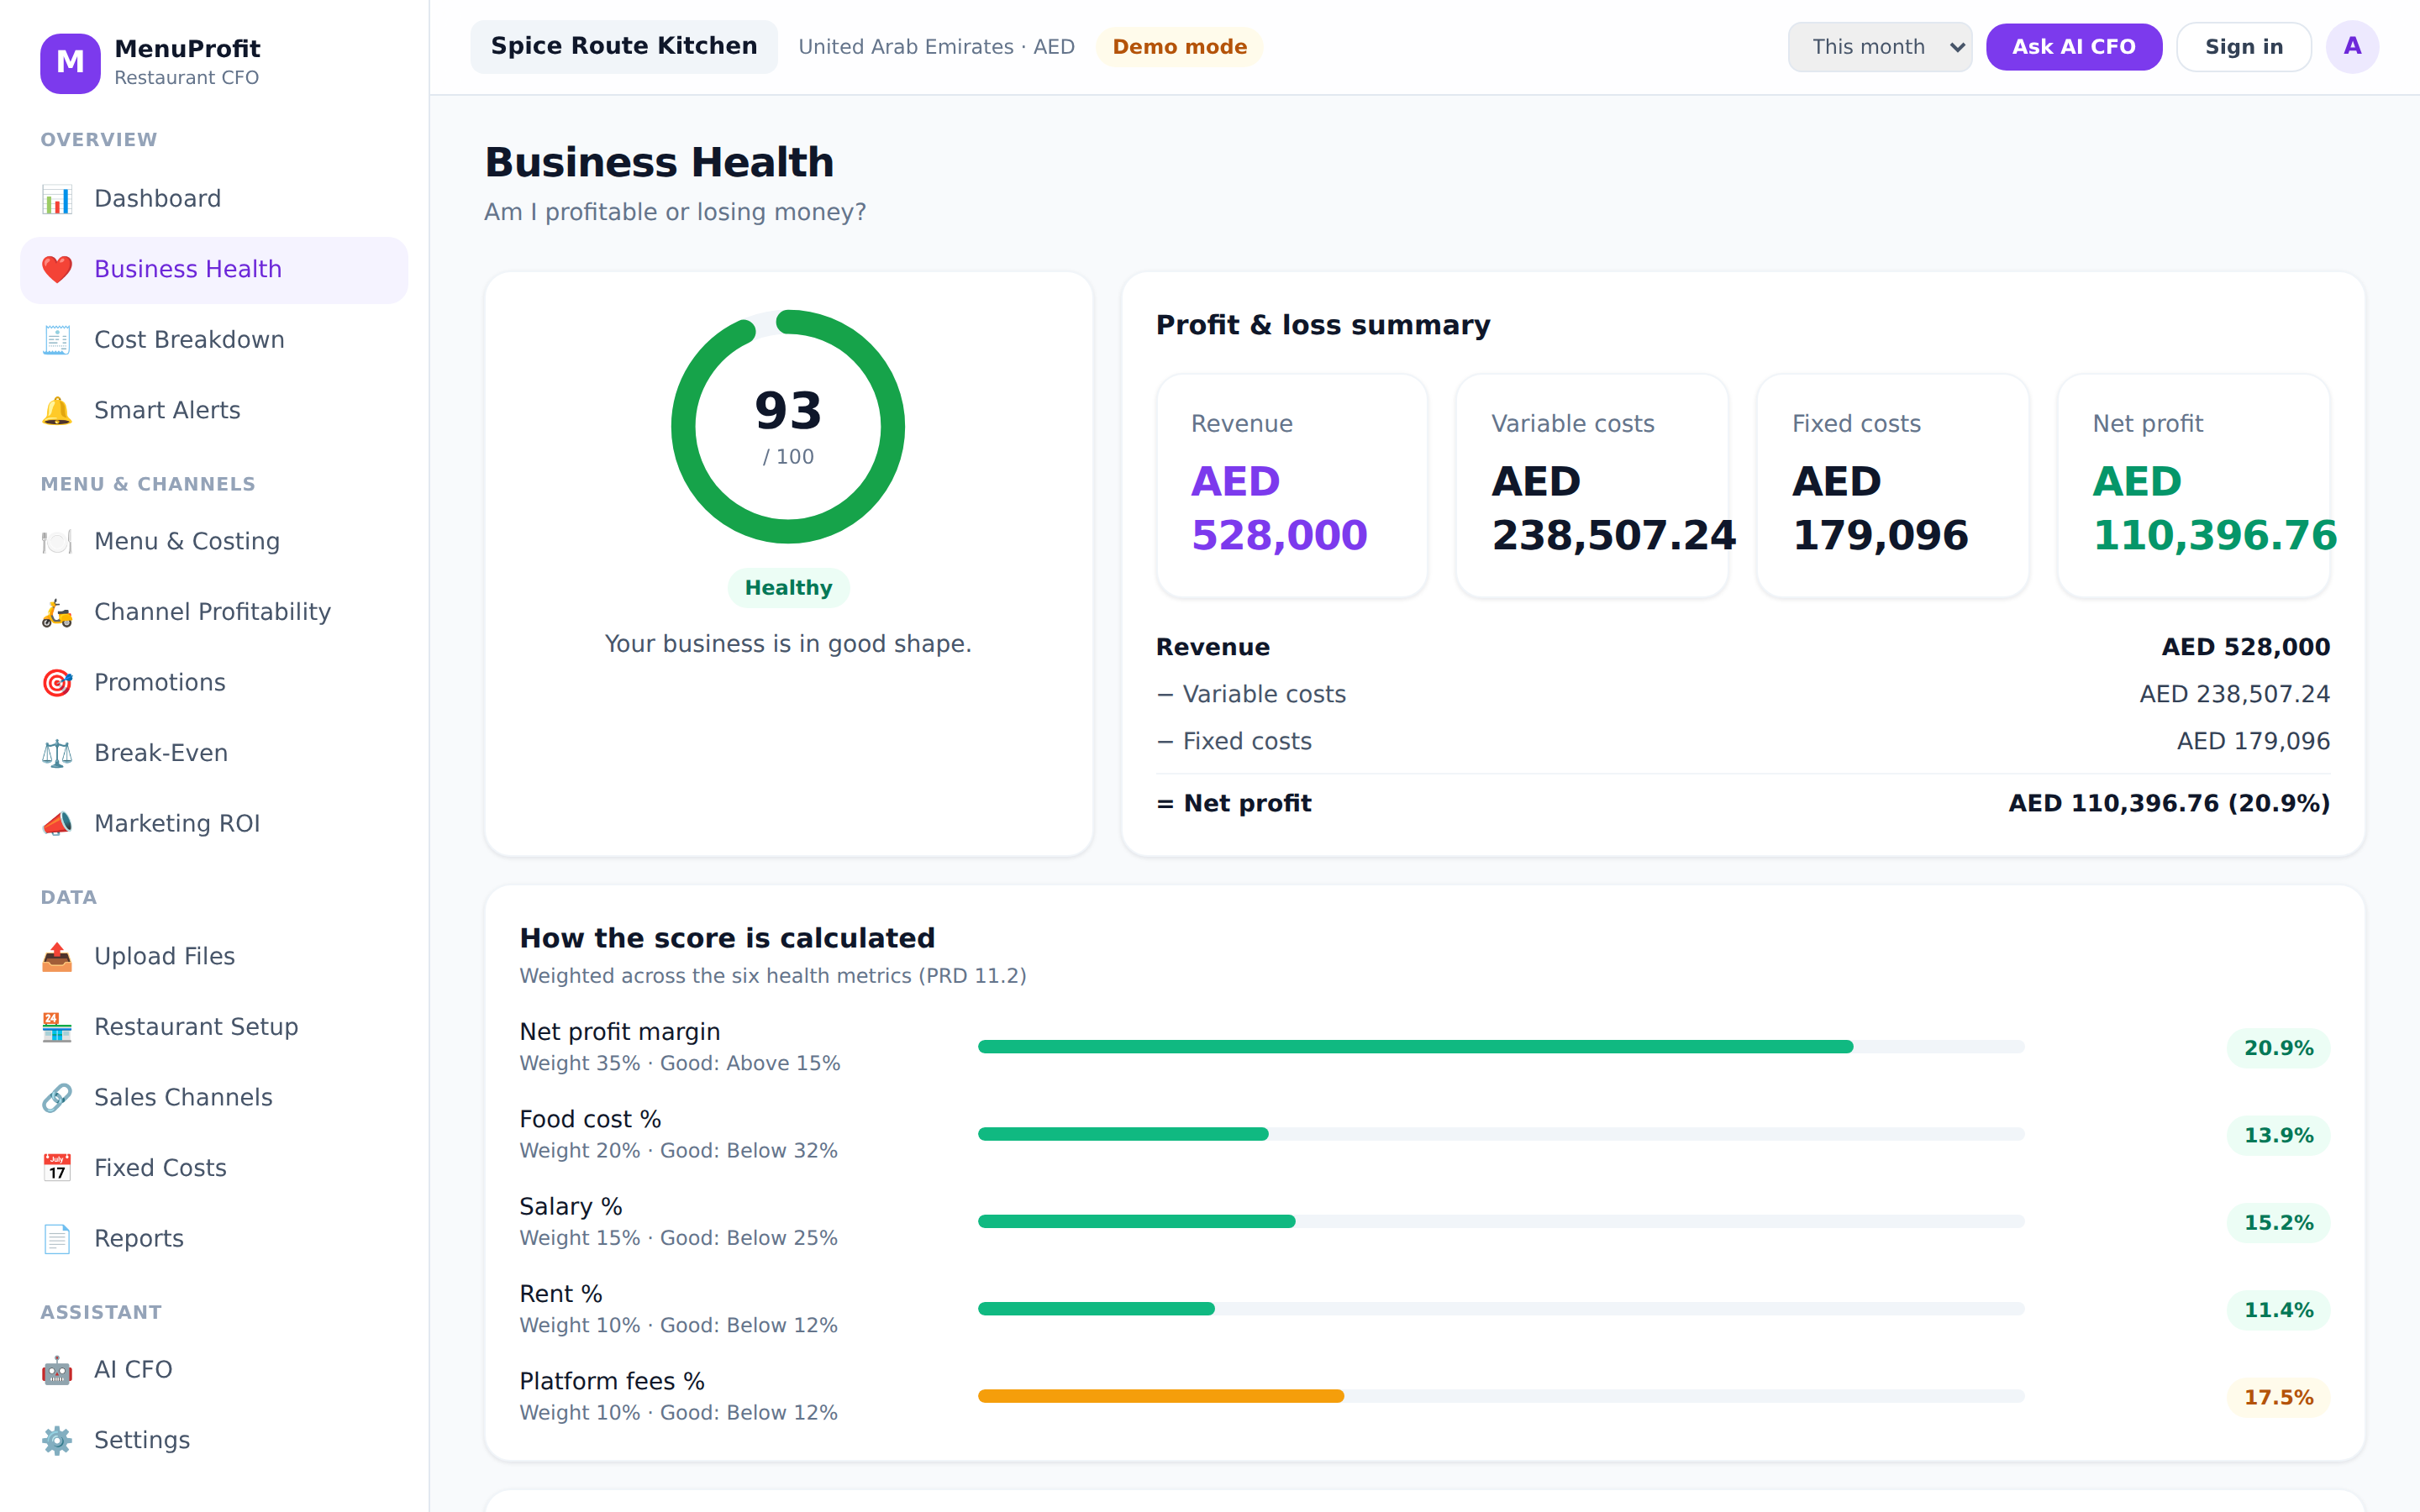Click "United Arab Emirates · AED" label
The height and width of the screenshot is (1512, 2420).
(936, 47)
